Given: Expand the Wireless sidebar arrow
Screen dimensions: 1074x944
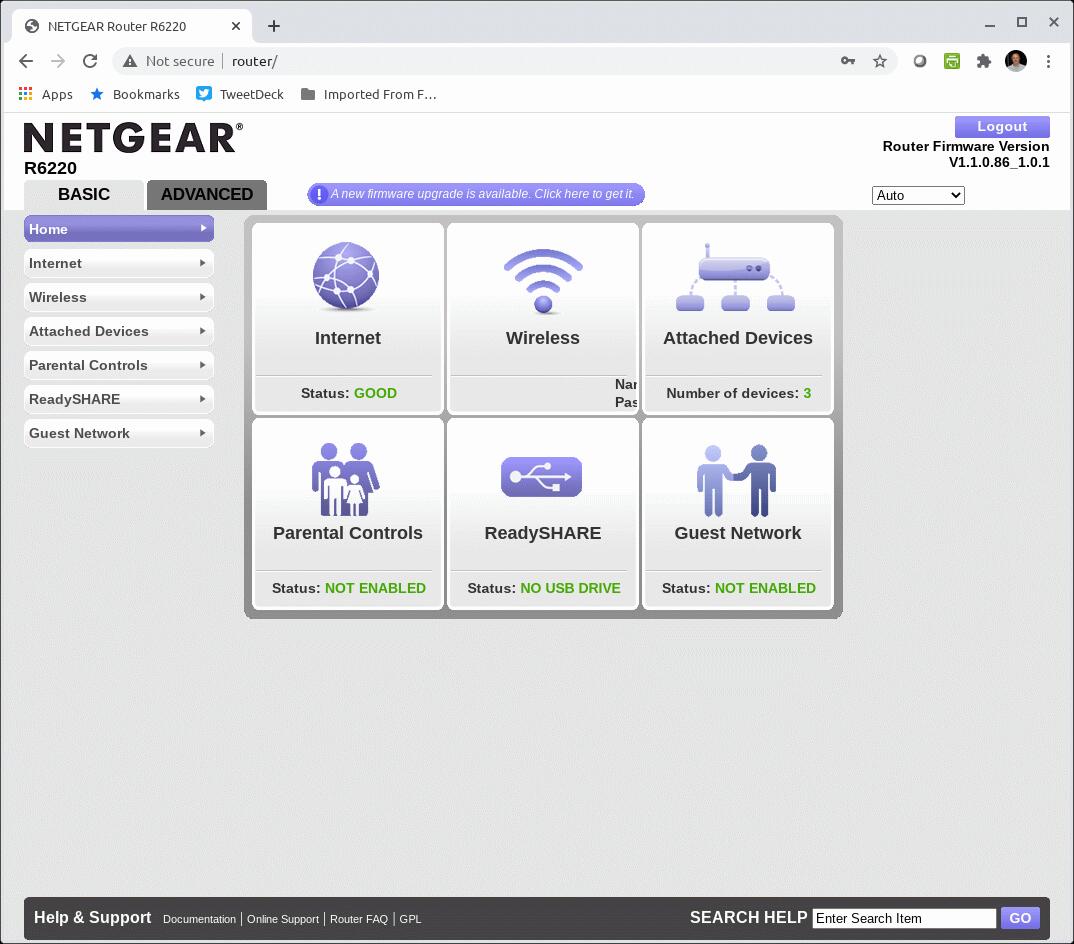Looking at the screenshot, I should pyautogui.click(x=203, y=297).
